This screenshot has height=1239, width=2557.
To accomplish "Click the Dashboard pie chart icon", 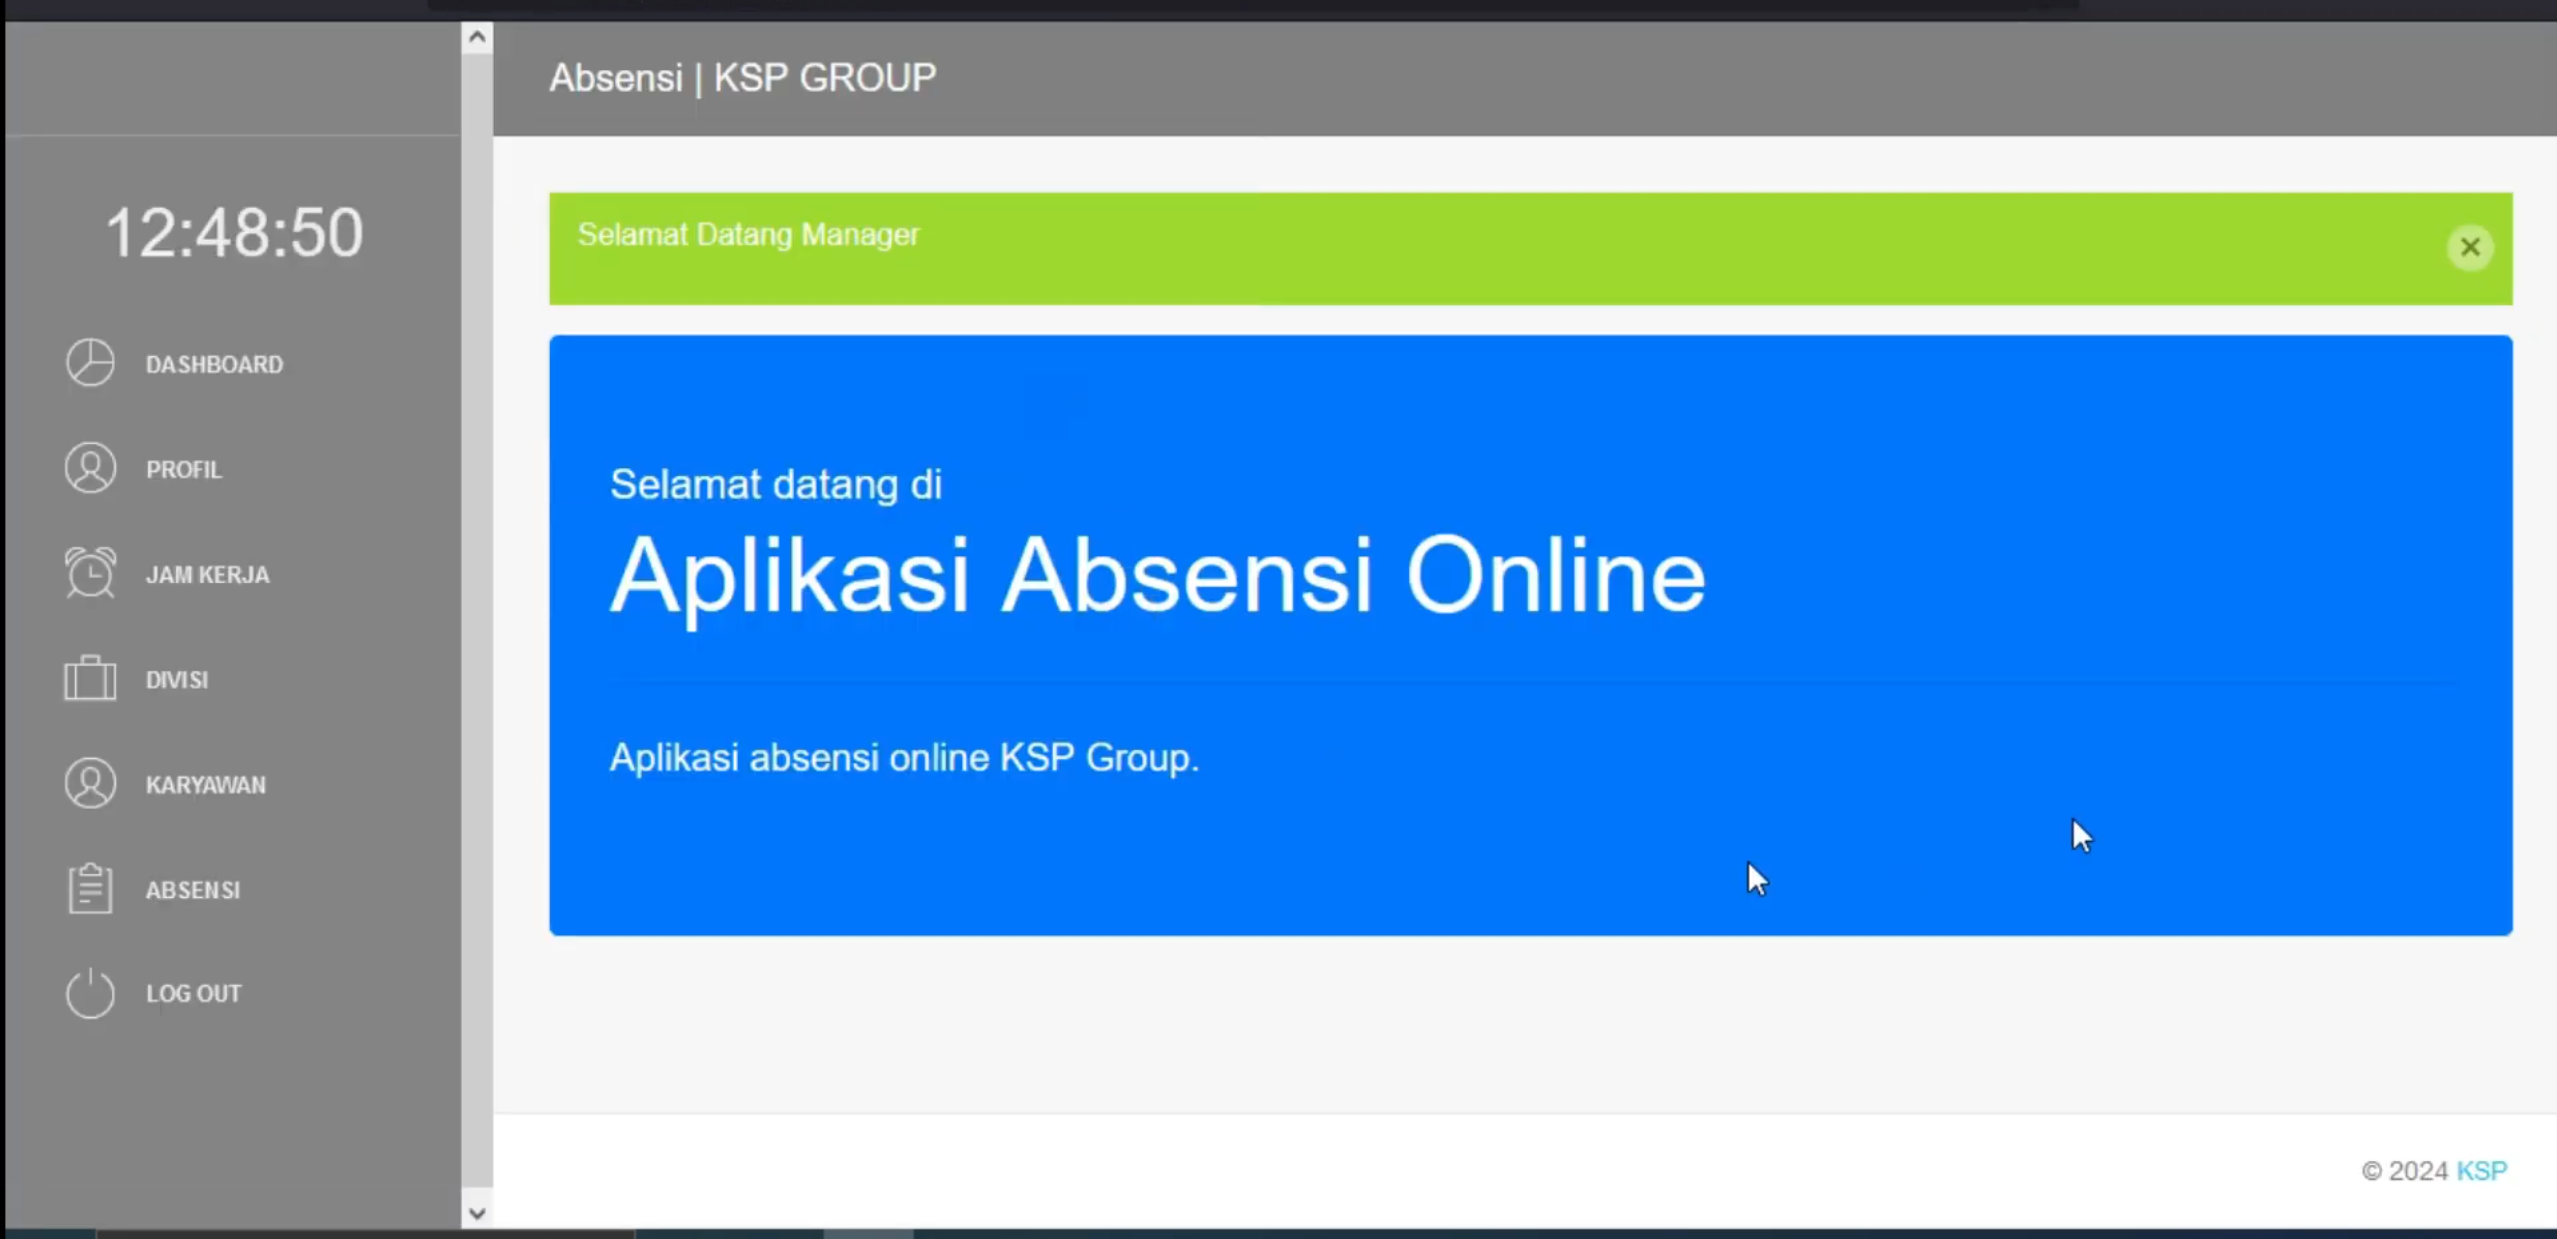I will [x=90, y=363].
